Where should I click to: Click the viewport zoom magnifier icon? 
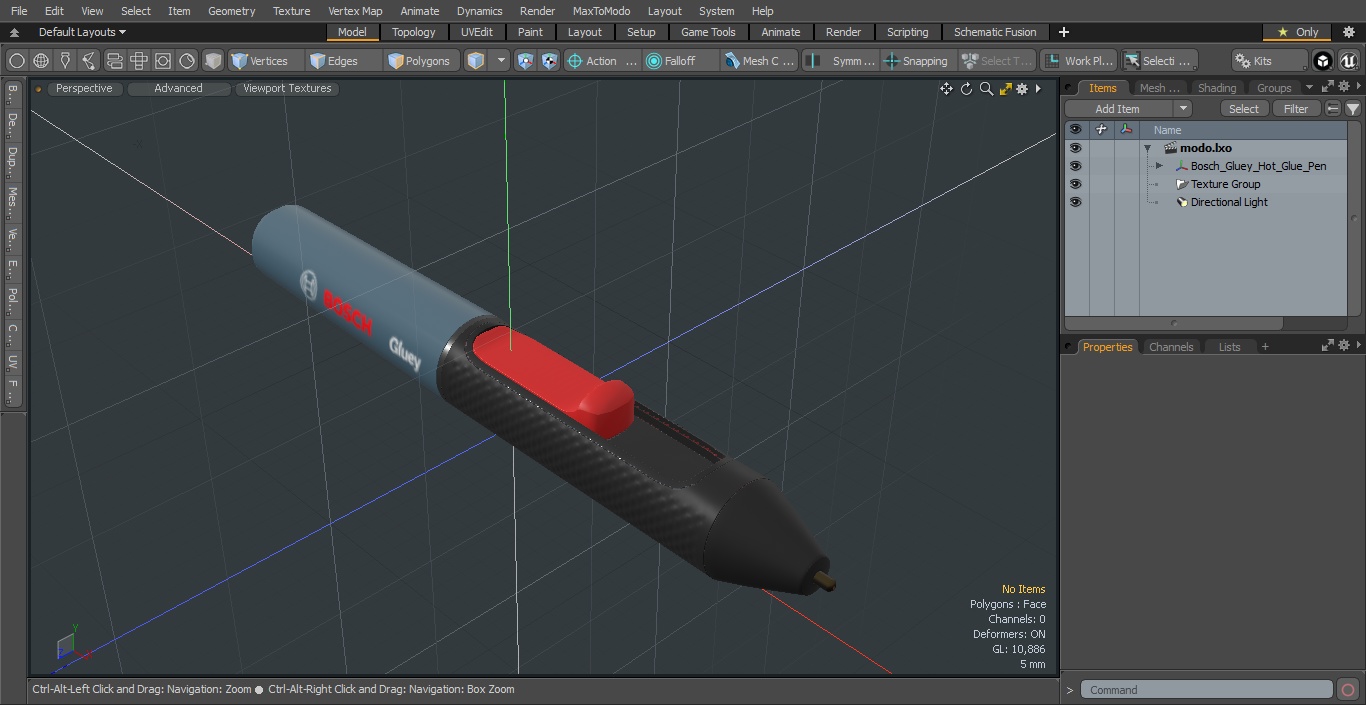point(986,89)
